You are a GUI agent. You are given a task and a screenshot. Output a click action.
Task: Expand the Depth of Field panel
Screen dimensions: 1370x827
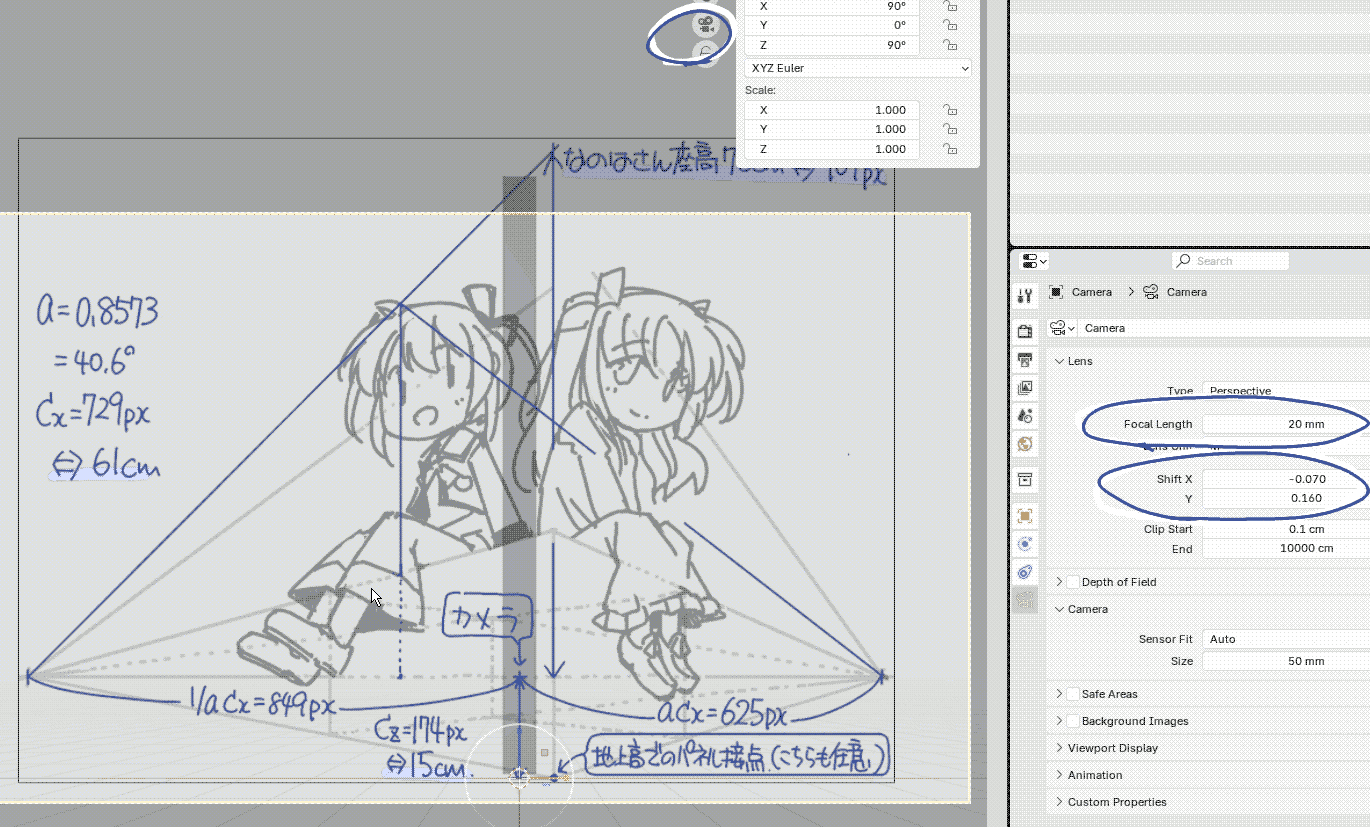pyautogui.click(x=1060, y=582)
